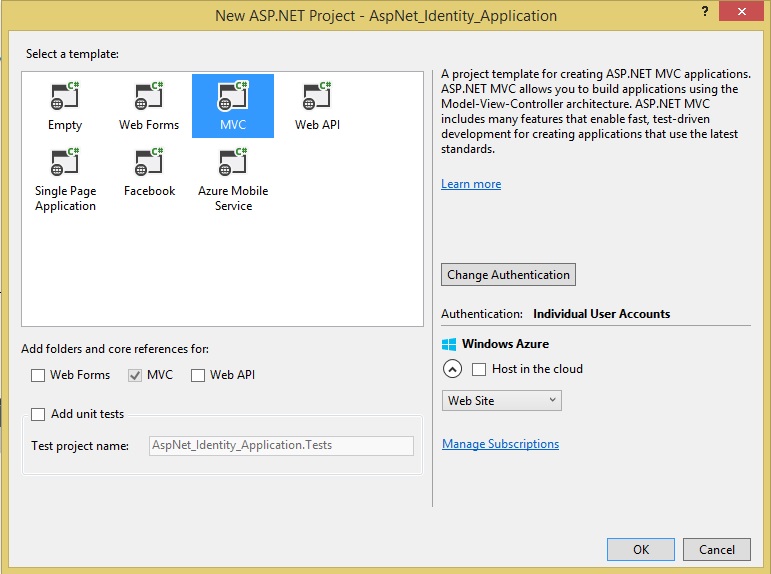The image size is (771, 574).
Task: Enable the Web Forms references checkbox
Action: (x=38, y=375)
